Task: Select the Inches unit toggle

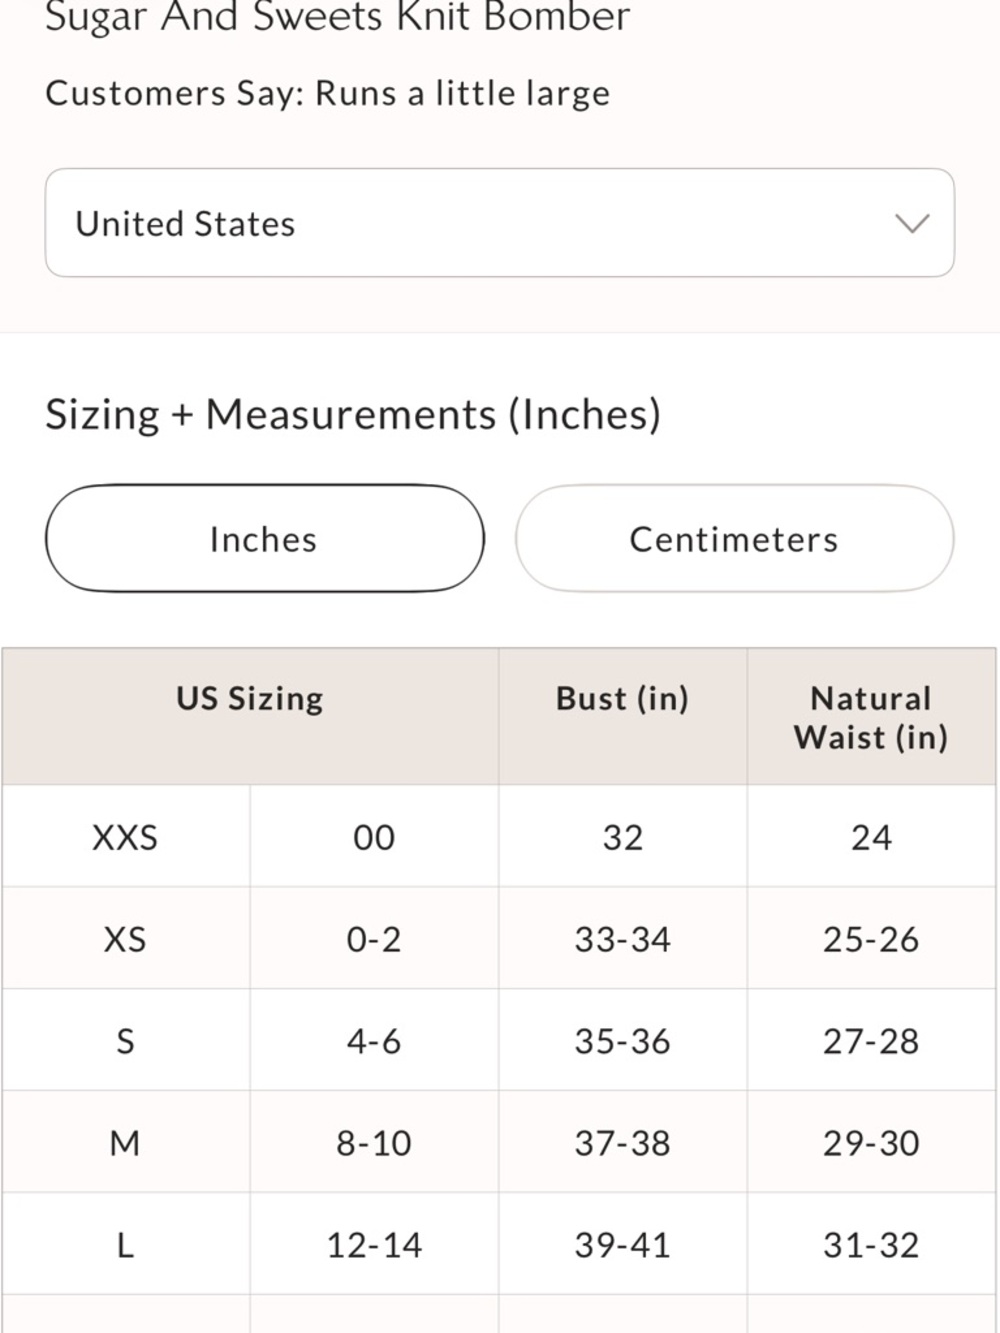Action: coord(265,539)
